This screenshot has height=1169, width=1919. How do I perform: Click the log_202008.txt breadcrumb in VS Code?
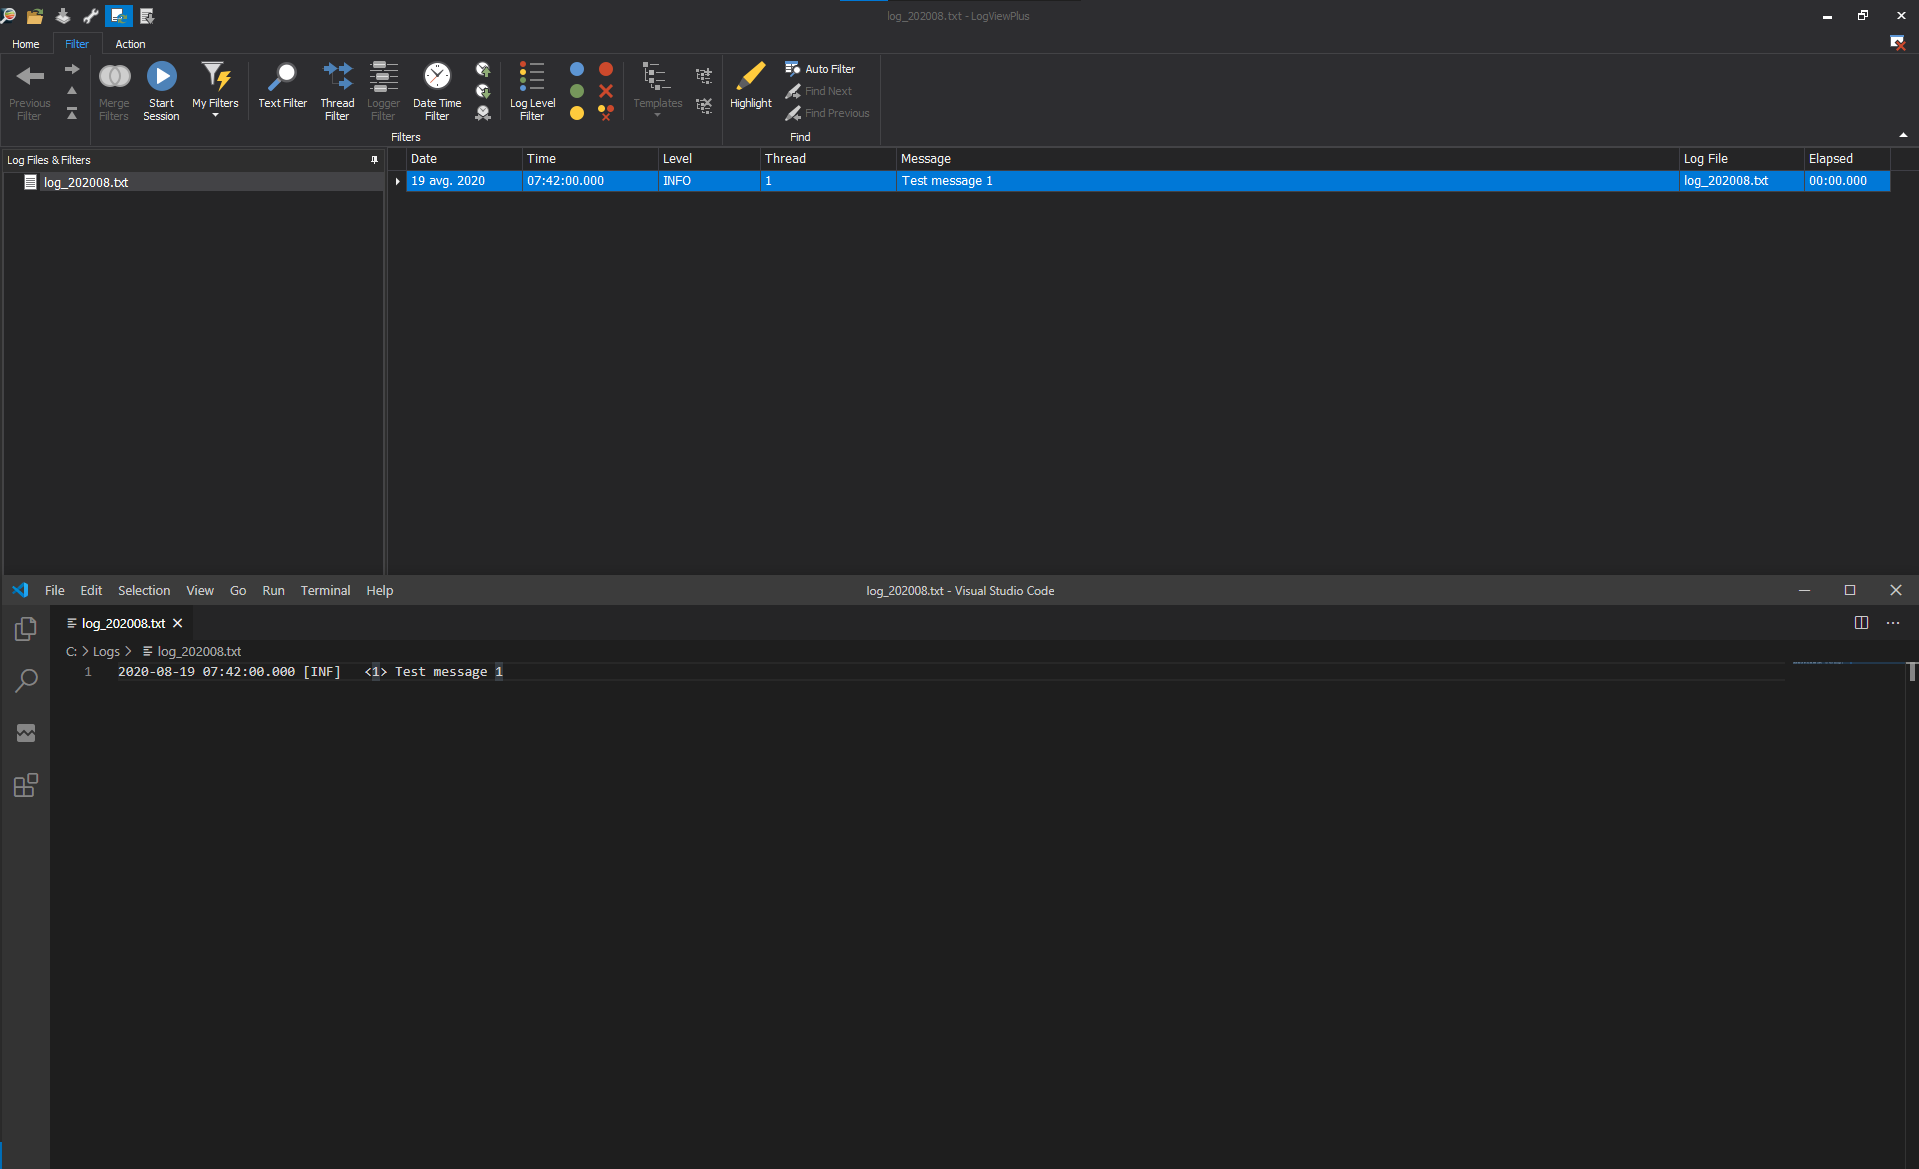click(x=199, y=652)
